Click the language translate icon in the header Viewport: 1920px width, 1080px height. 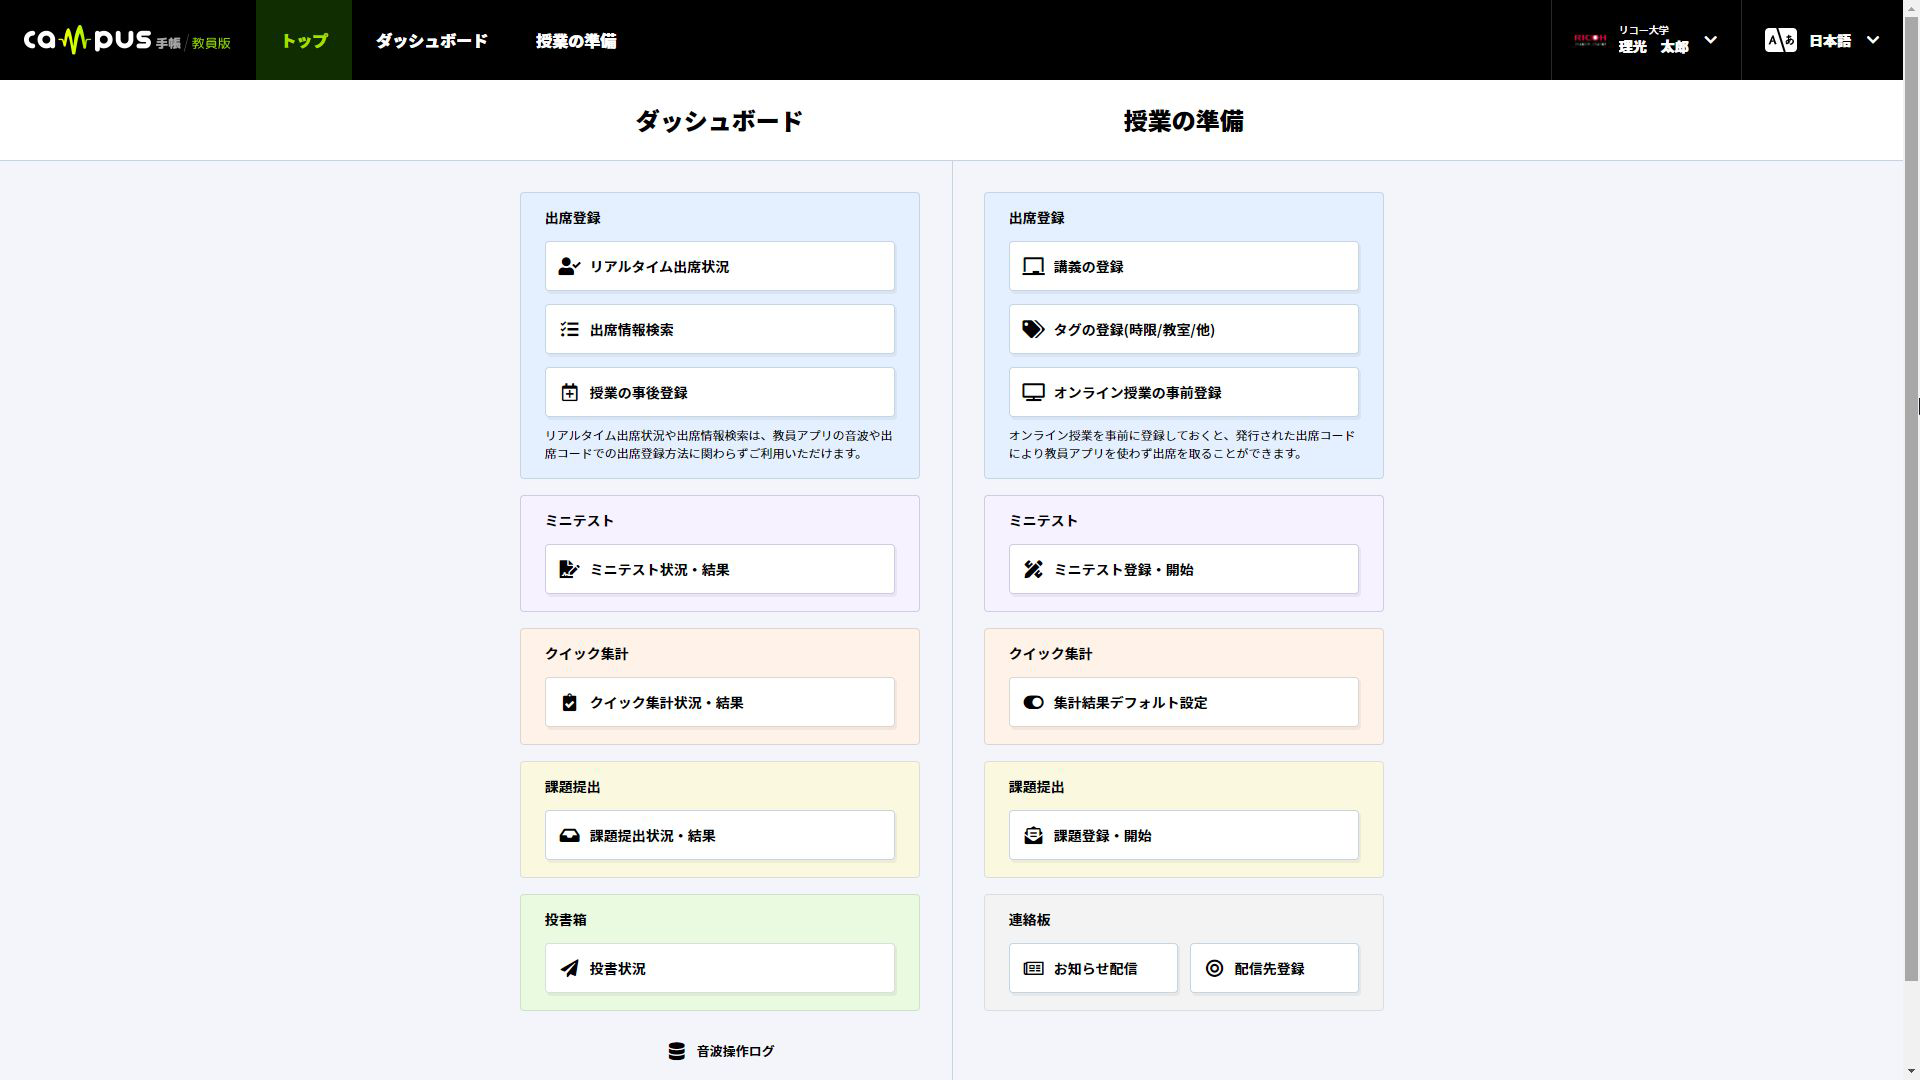click(x=1780, y=40)
